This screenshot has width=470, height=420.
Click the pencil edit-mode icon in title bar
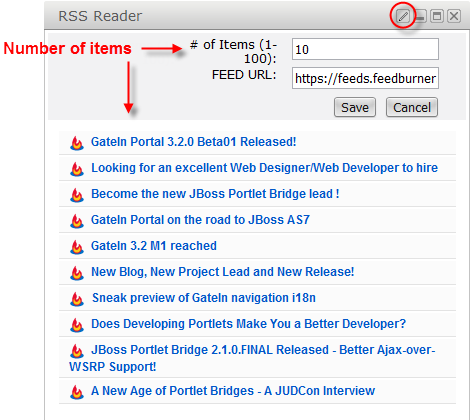coord(403,16)
